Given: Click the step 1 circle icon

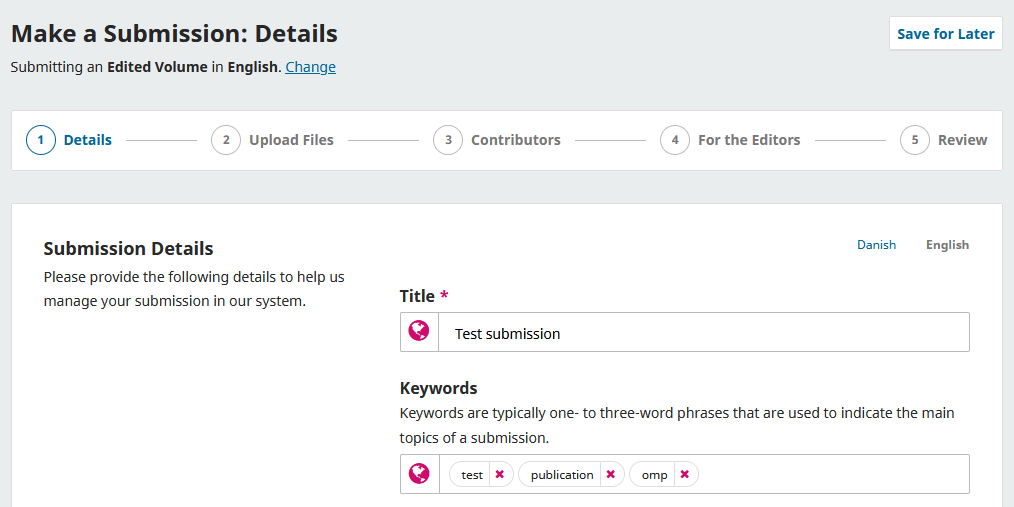Looking at the screenshot, I should click(x=41, y=140).
